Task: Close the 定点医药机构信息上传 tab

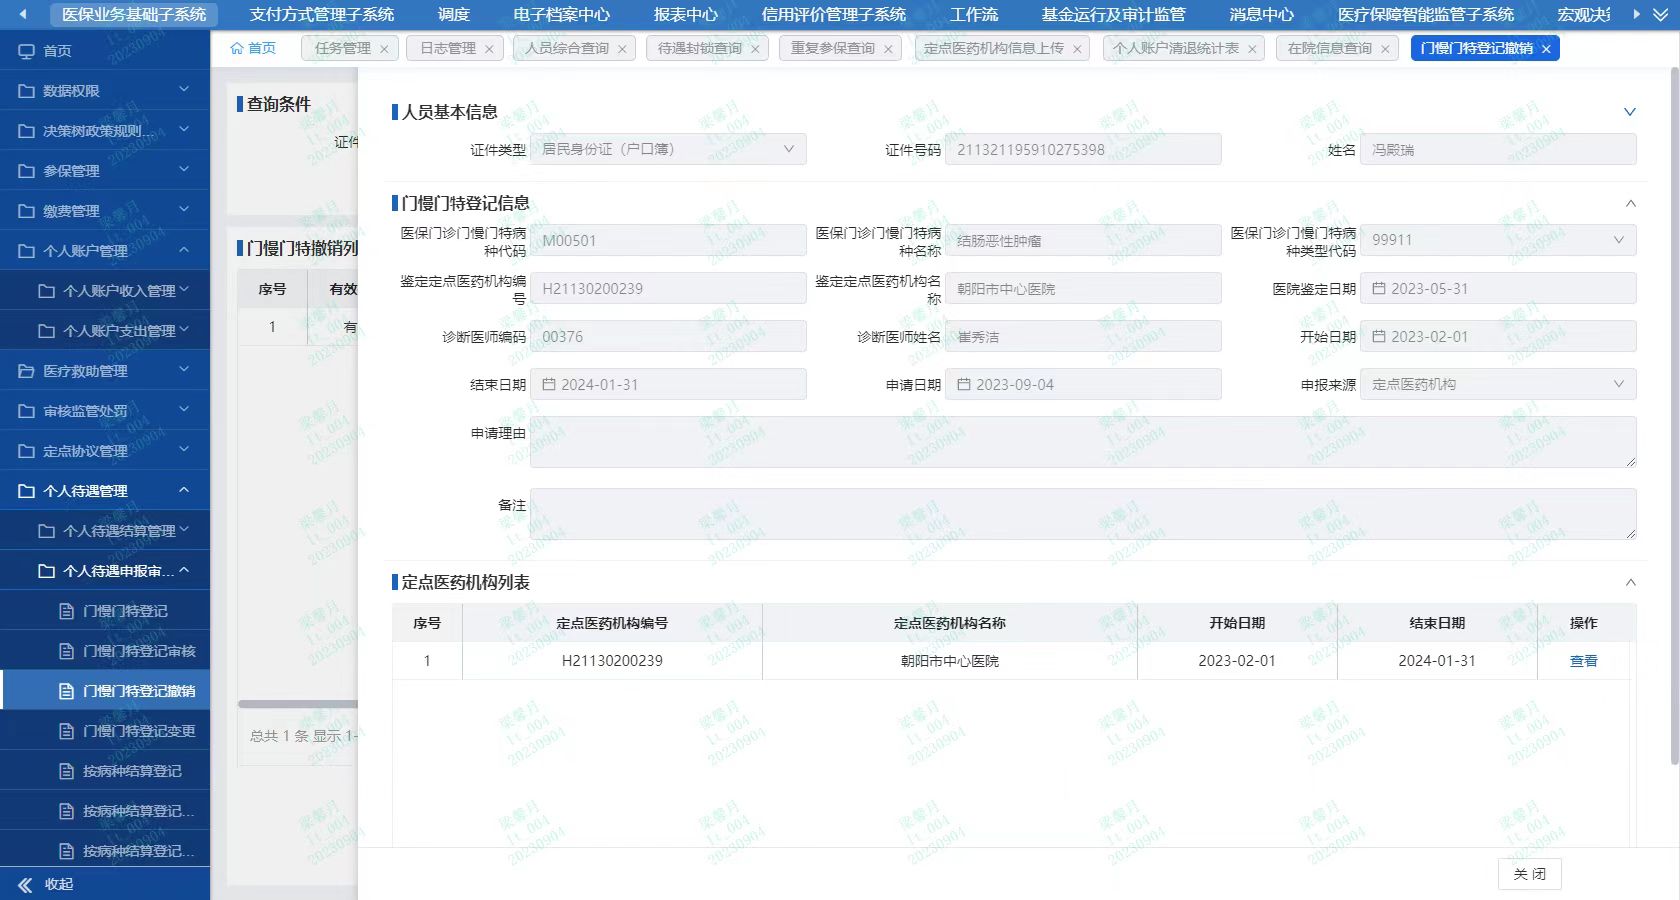Action: 1077,49
